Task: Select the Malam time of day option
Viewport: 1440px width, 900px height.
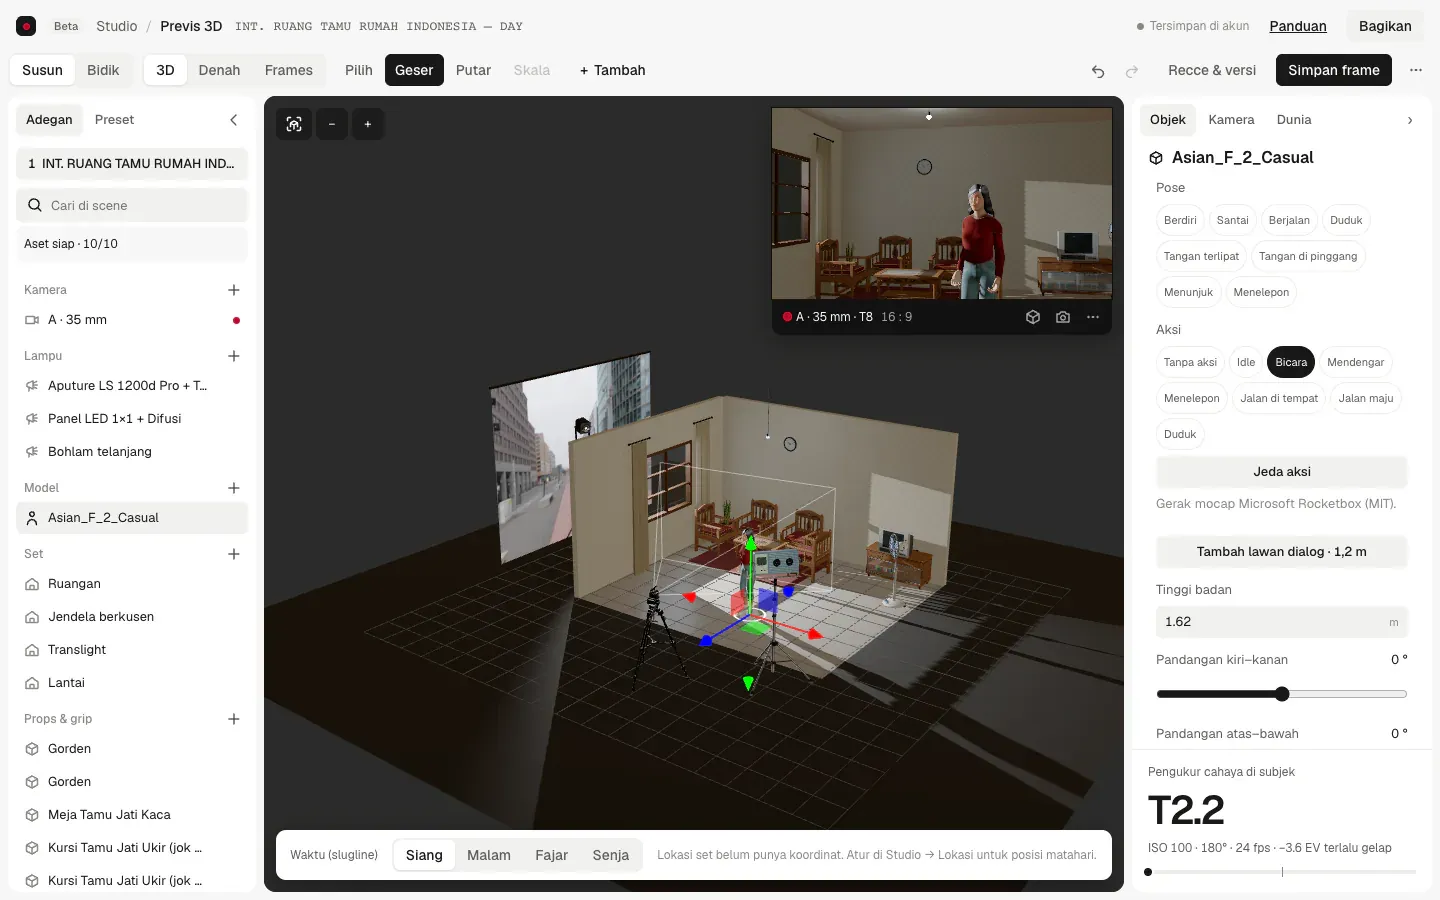Action: coord(489,855)
